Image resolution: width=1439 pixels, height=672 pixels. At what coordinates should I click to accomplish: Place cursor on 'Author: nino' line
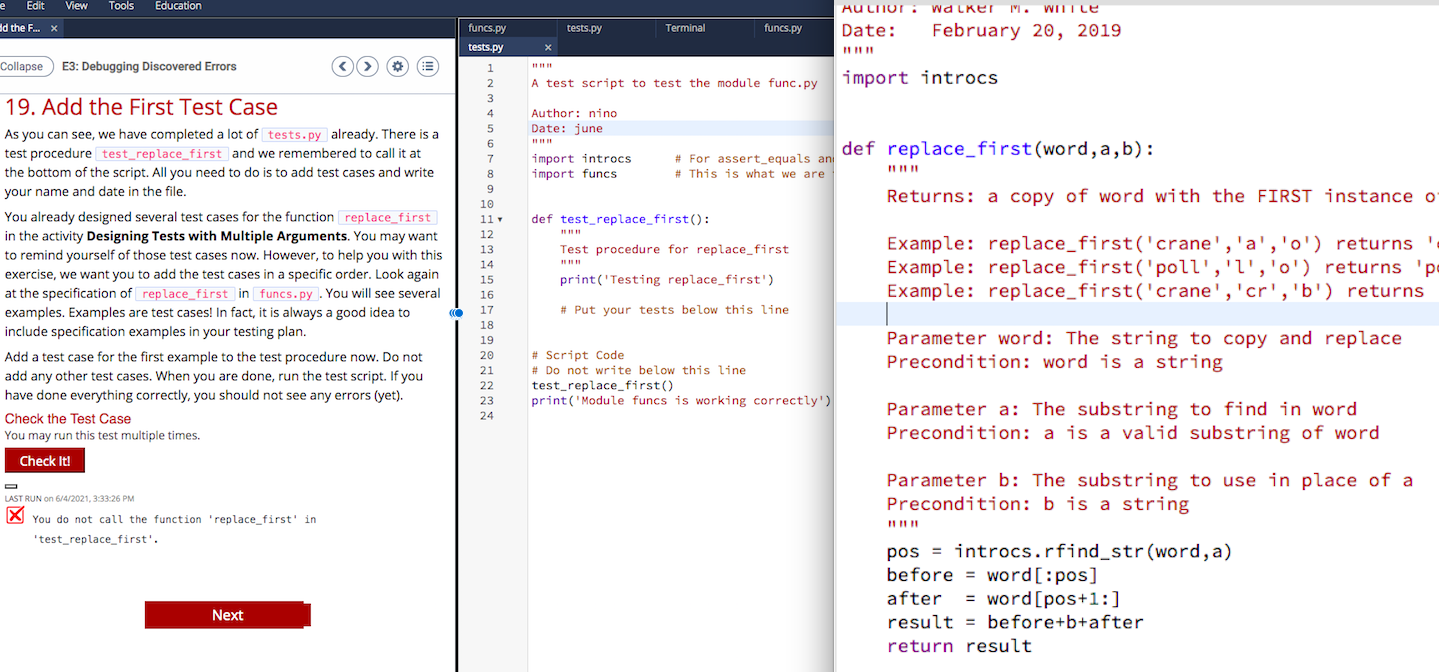pyautogui.click(x=574, y=114)
